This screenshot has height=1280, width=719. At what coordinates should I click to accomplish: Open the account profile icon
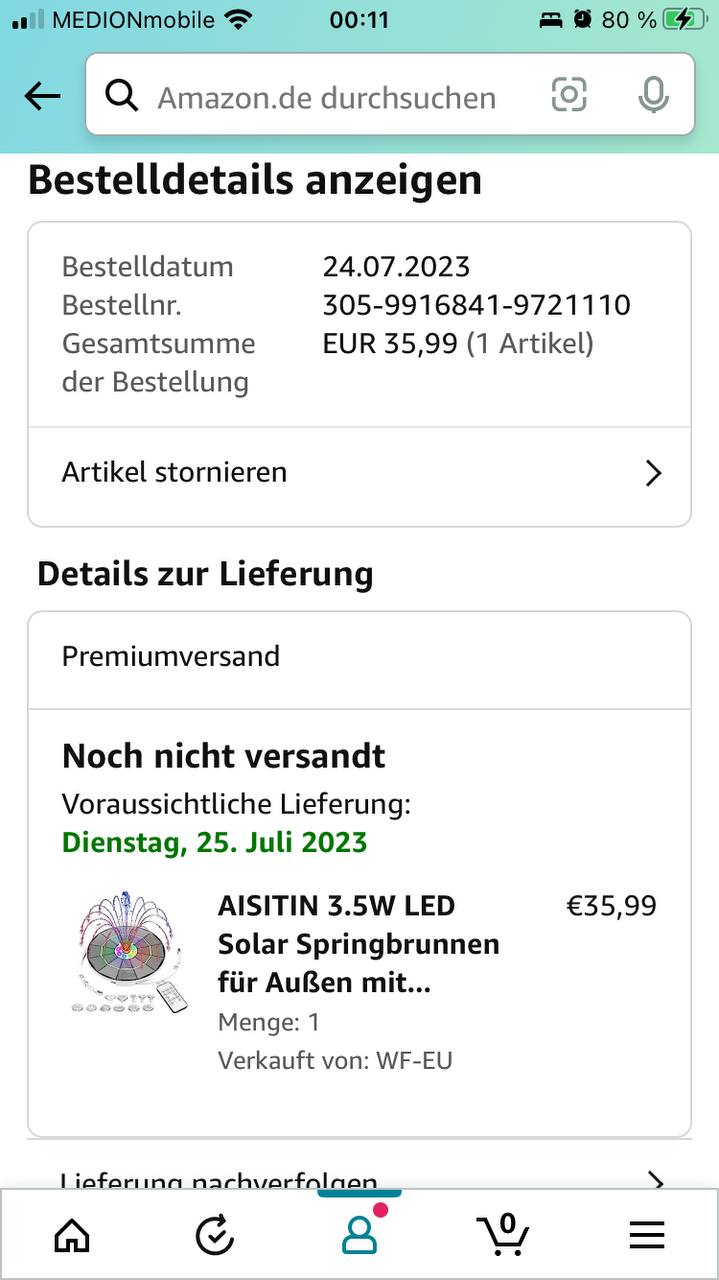pyautogui.click(x=359, y=1236)
